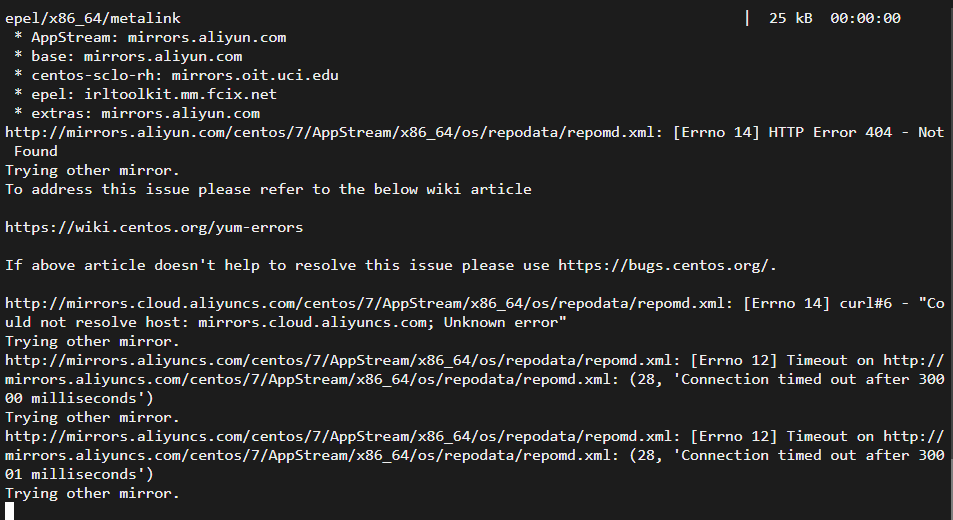Screen dimensions: 953x520
Task: Click the mirrors.aliyun.com AppStream 404 URL
Action: 333,132
